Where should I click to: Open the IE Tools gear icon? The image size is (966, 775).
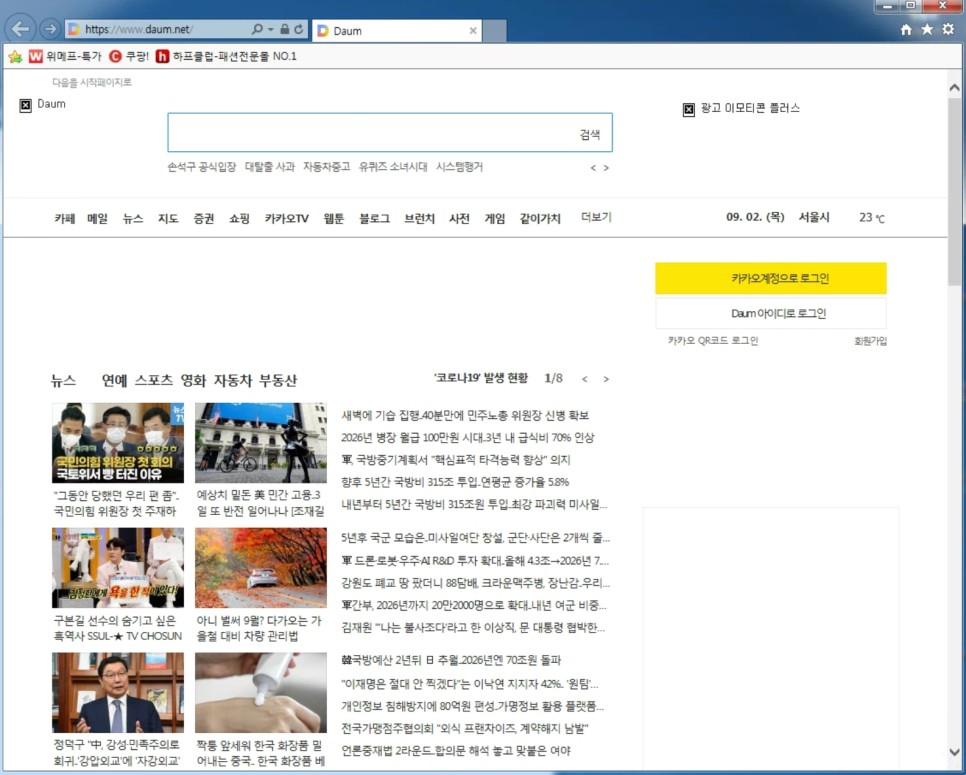948,31
